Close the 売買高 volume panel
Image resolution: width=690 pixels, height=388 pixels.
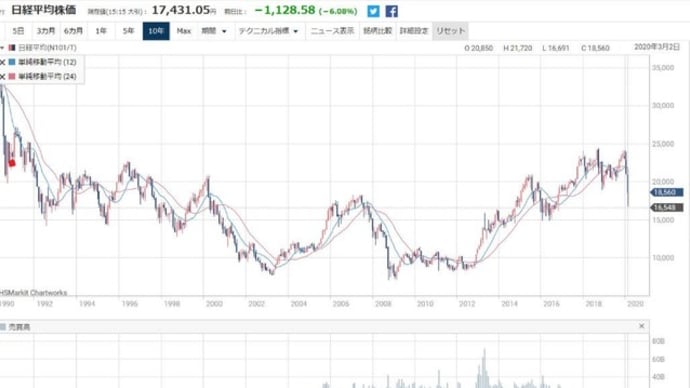(x=642, y=326)
